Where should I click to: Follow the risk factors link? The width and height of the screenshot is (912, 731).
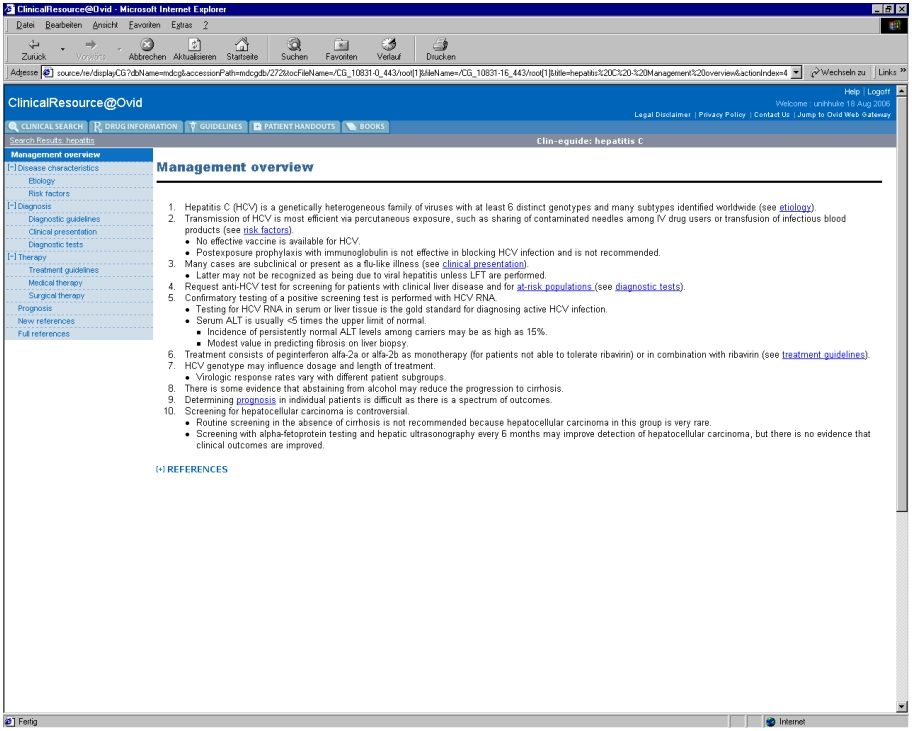point(266,230)
